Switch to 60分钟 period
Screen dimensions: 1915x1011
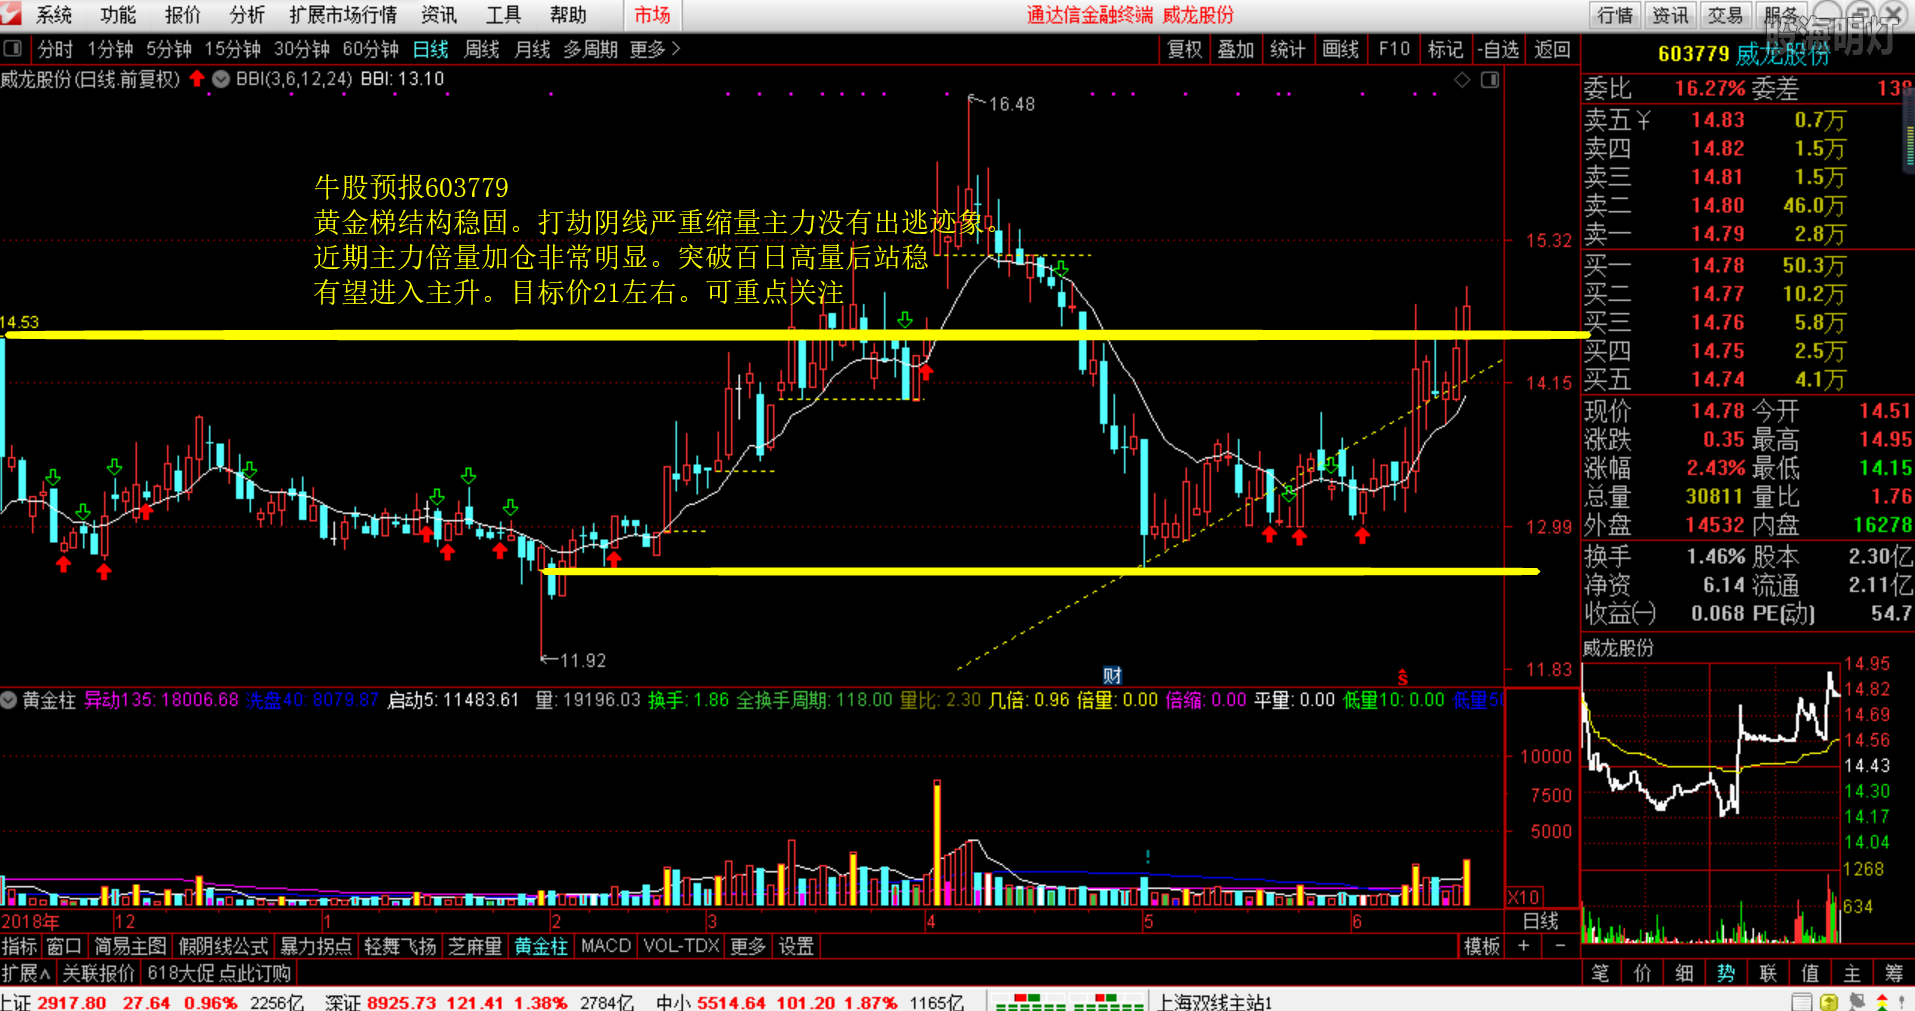(371, 49)
